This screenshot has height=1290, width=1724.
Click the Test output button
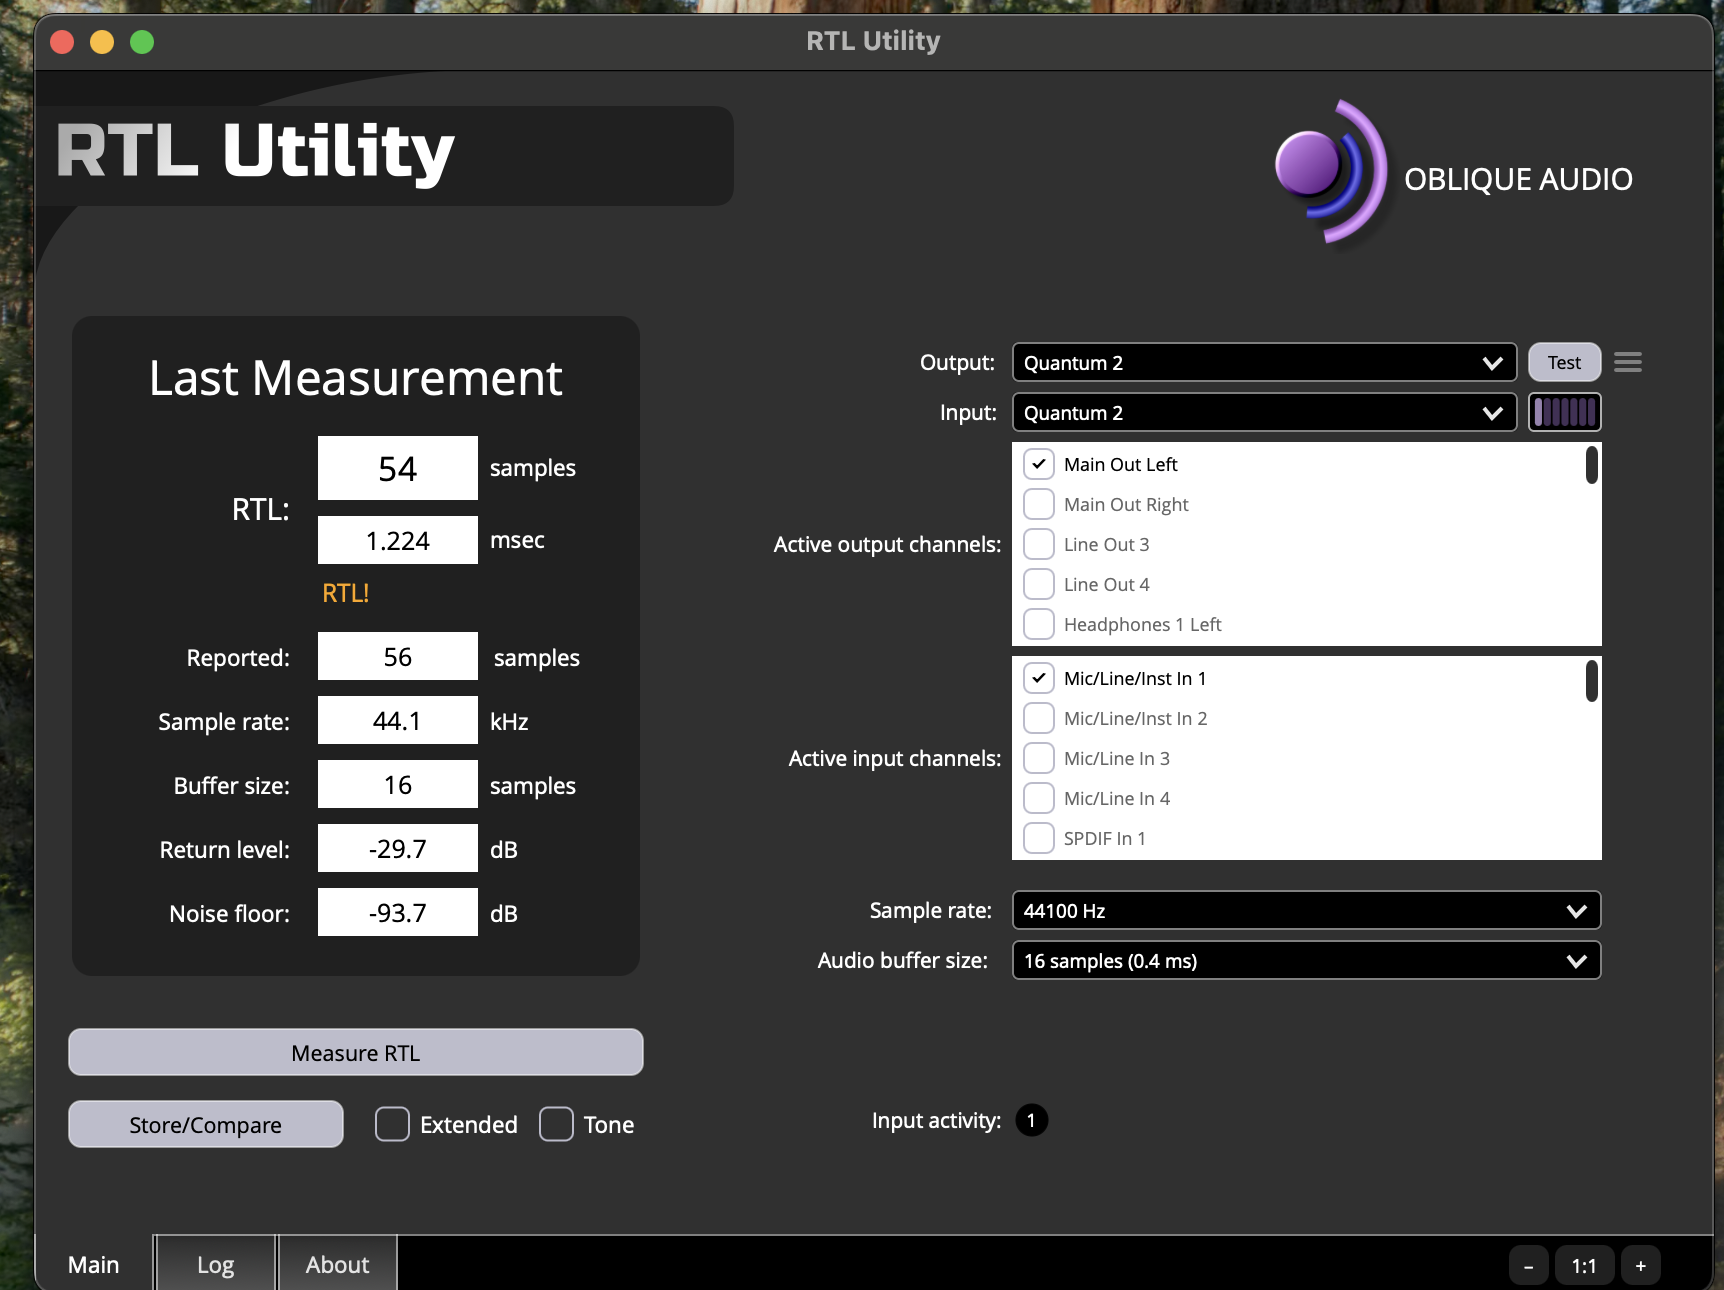click(1564, 362)
